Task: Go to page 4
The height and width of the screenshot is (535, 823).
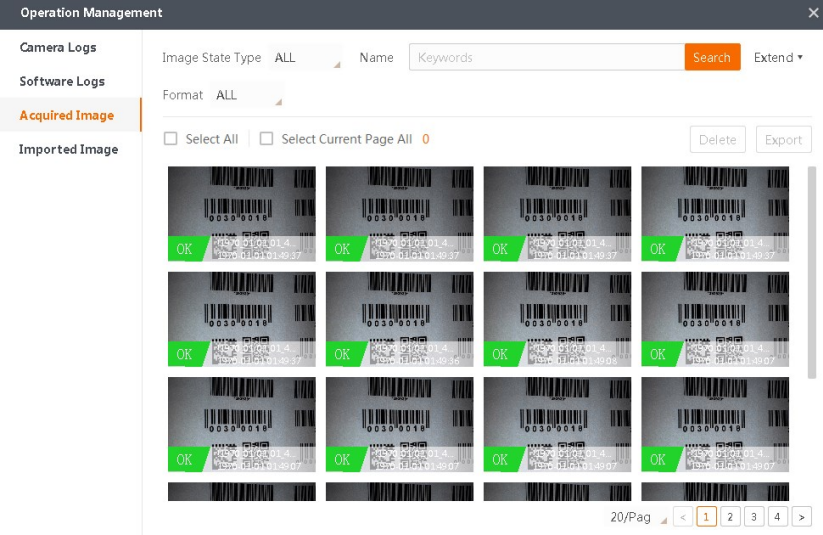Action: coord(777,517)
